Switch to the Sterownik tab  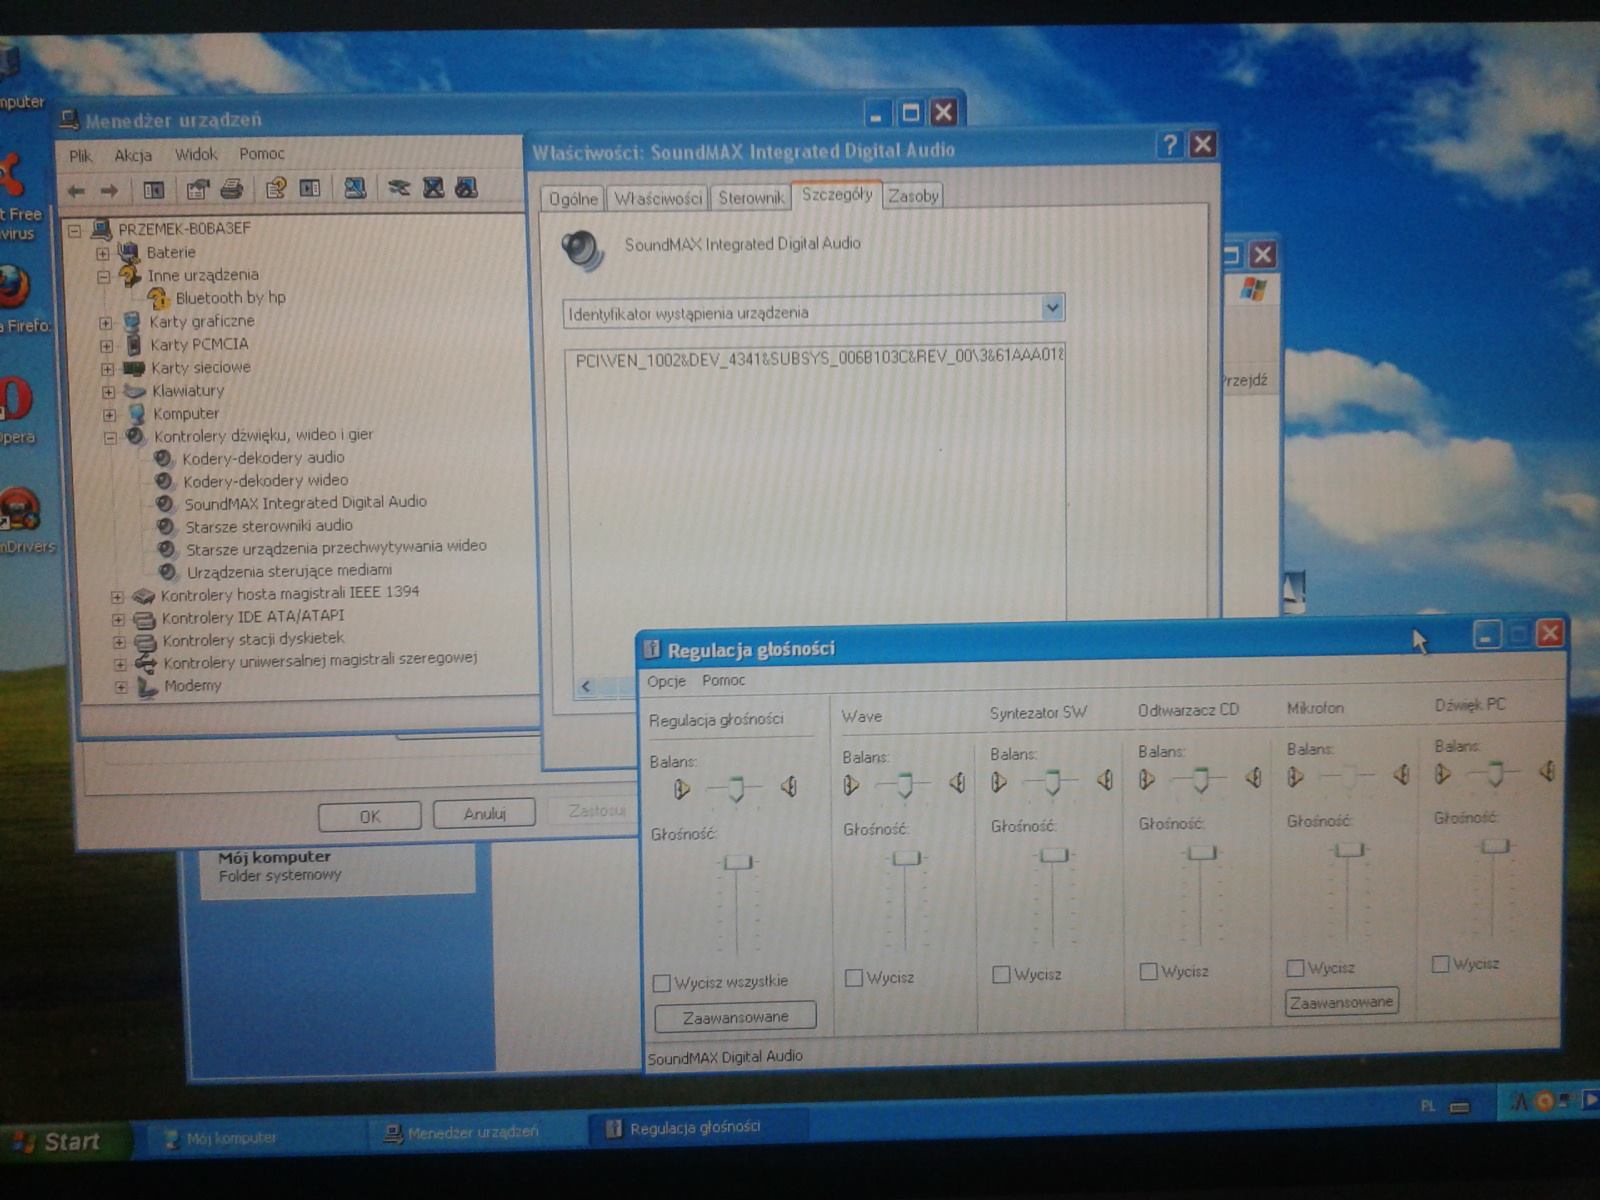pos(751,198)
